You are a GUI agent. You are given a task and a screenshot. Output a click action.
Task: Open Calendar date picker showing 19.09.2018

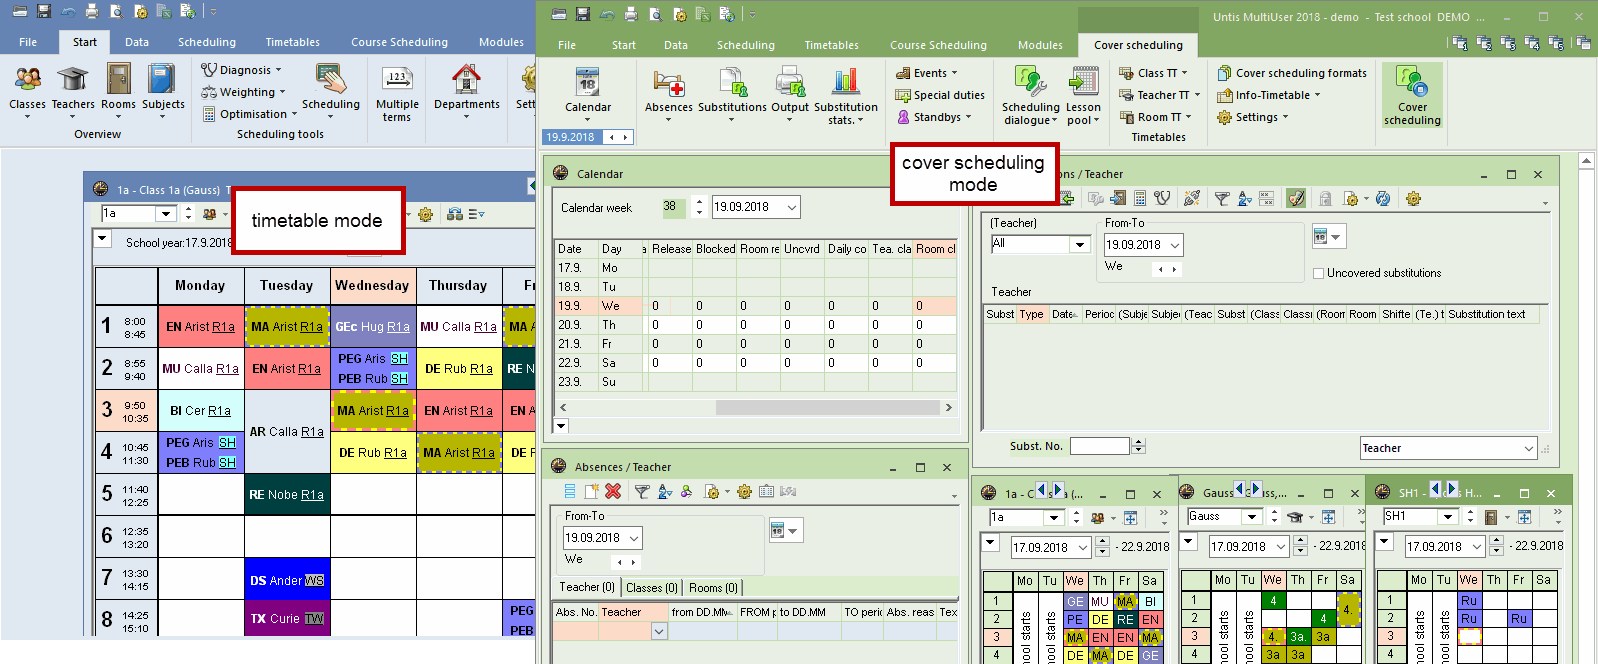[x=756, y=207]
